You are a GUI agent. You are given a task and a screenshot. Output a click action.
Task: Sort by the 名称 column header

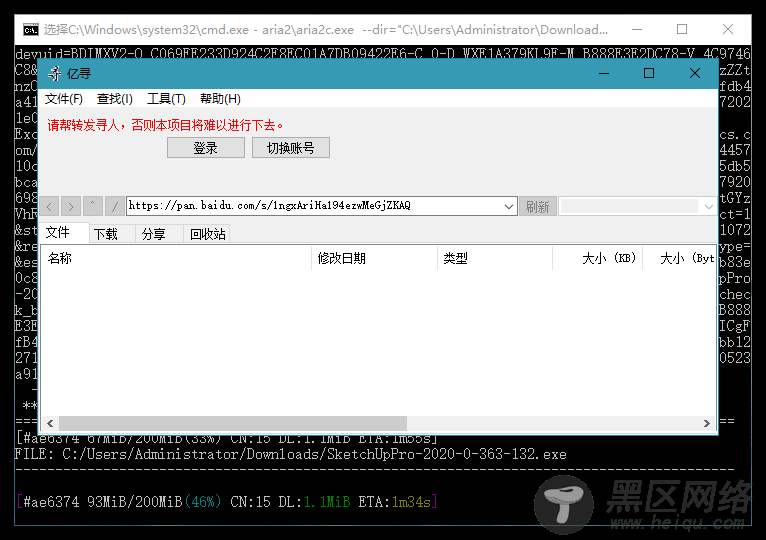176,258
